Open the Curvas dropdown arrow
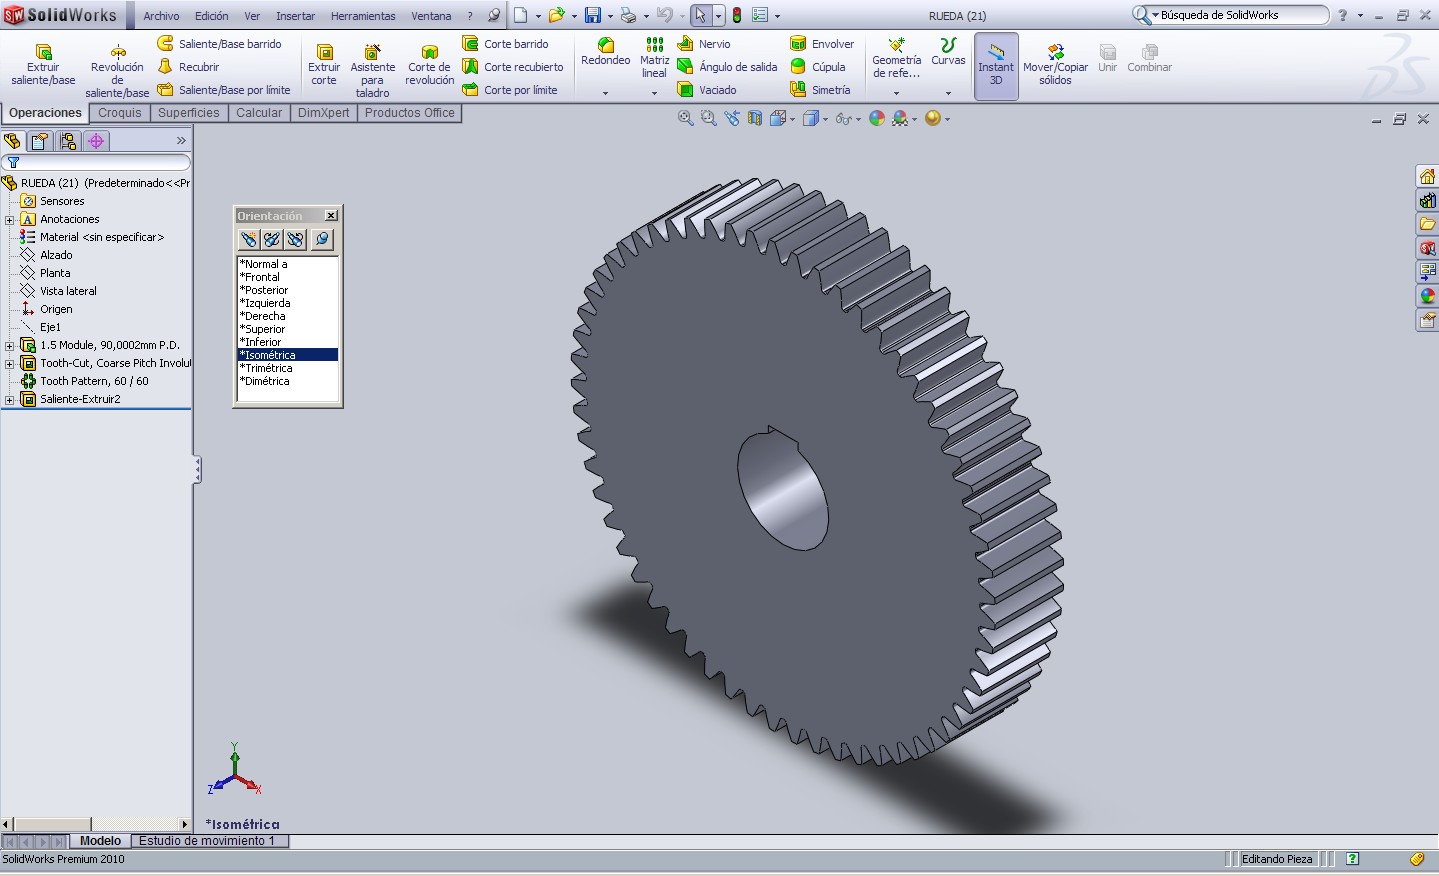This screenshot has width=1439, height=876. click(948, 93)
